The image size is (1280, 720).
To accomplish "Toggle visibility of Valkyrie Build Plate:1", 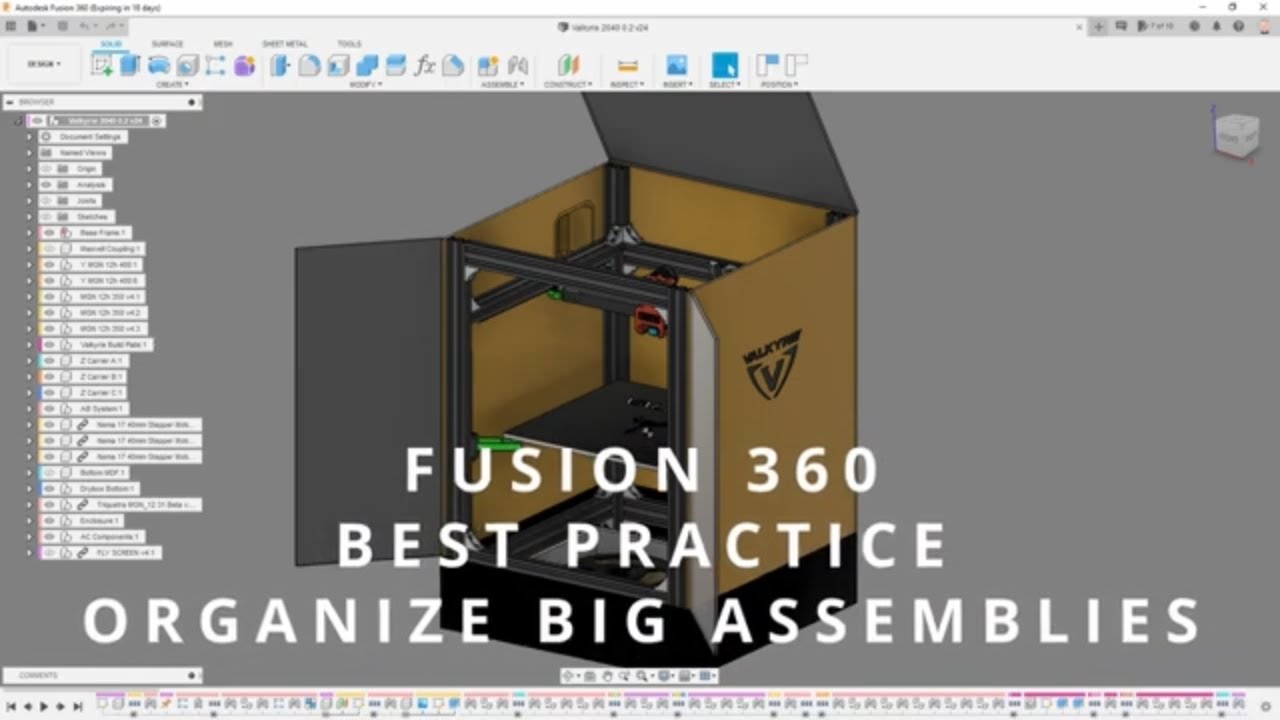I will point(48,345).
